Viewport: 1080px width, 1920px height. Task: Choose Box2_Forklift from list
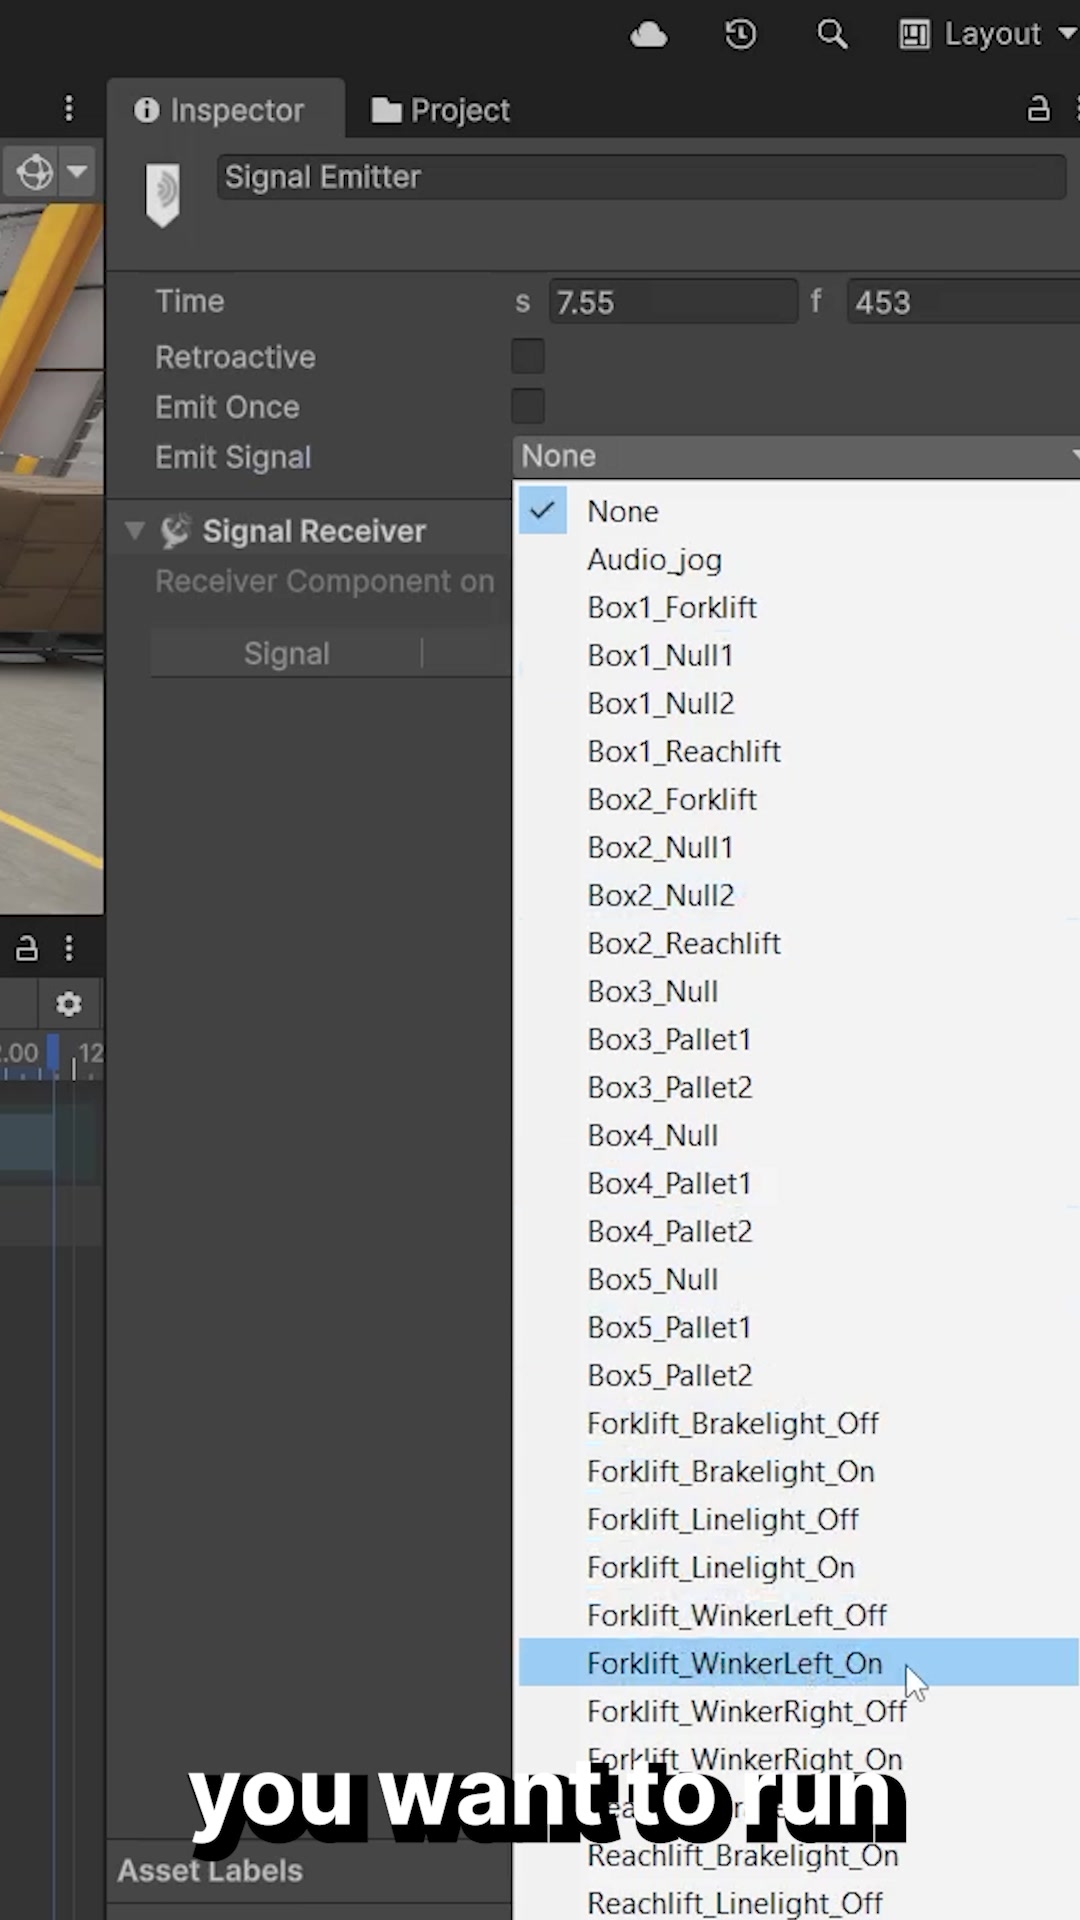798,799
